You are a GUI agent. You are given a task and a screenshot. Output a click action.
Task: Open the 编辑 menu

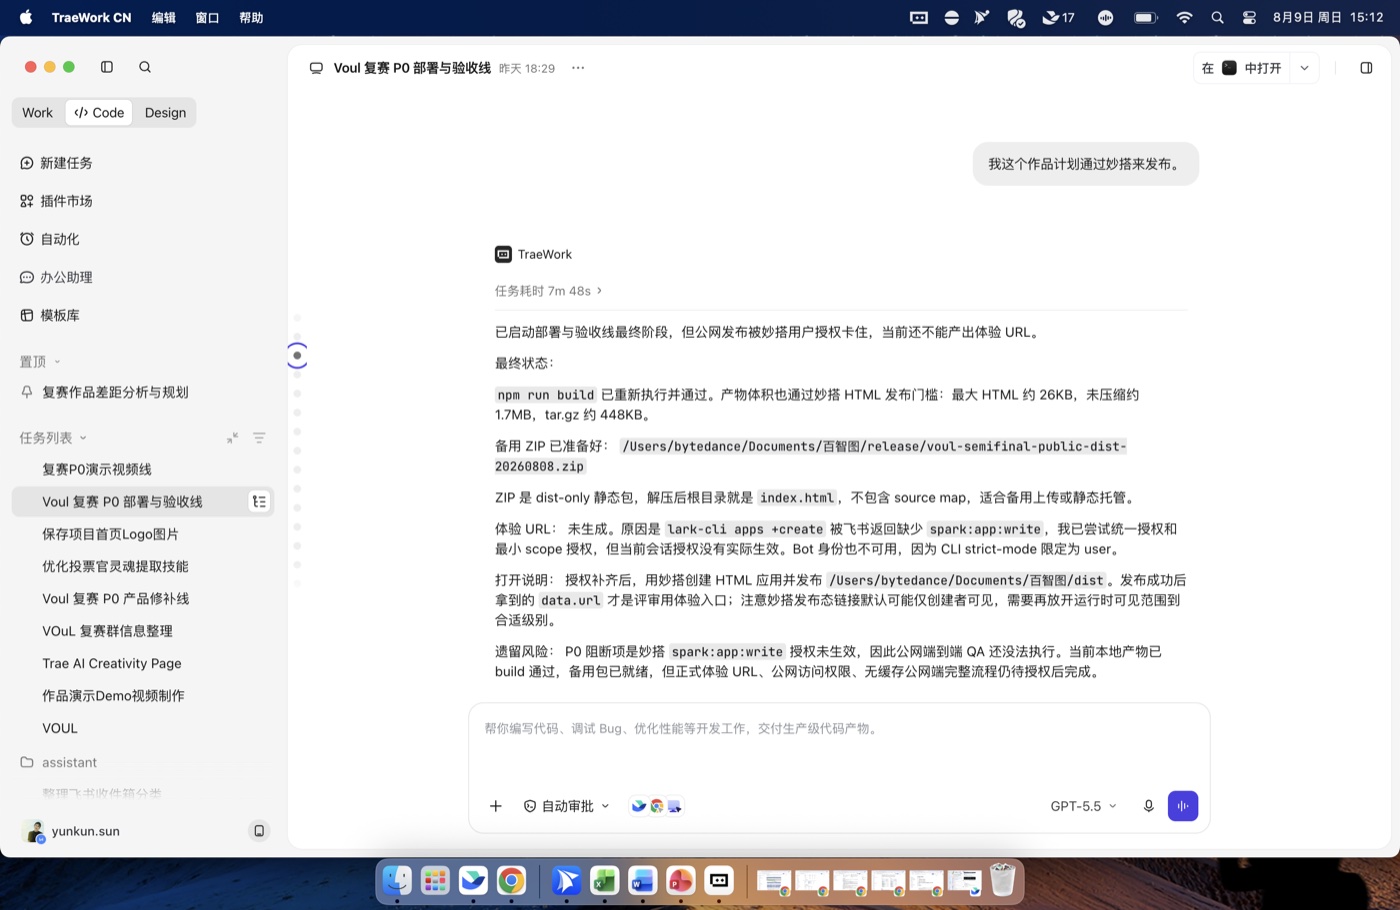pyautogui.click(x=163, y=17)
